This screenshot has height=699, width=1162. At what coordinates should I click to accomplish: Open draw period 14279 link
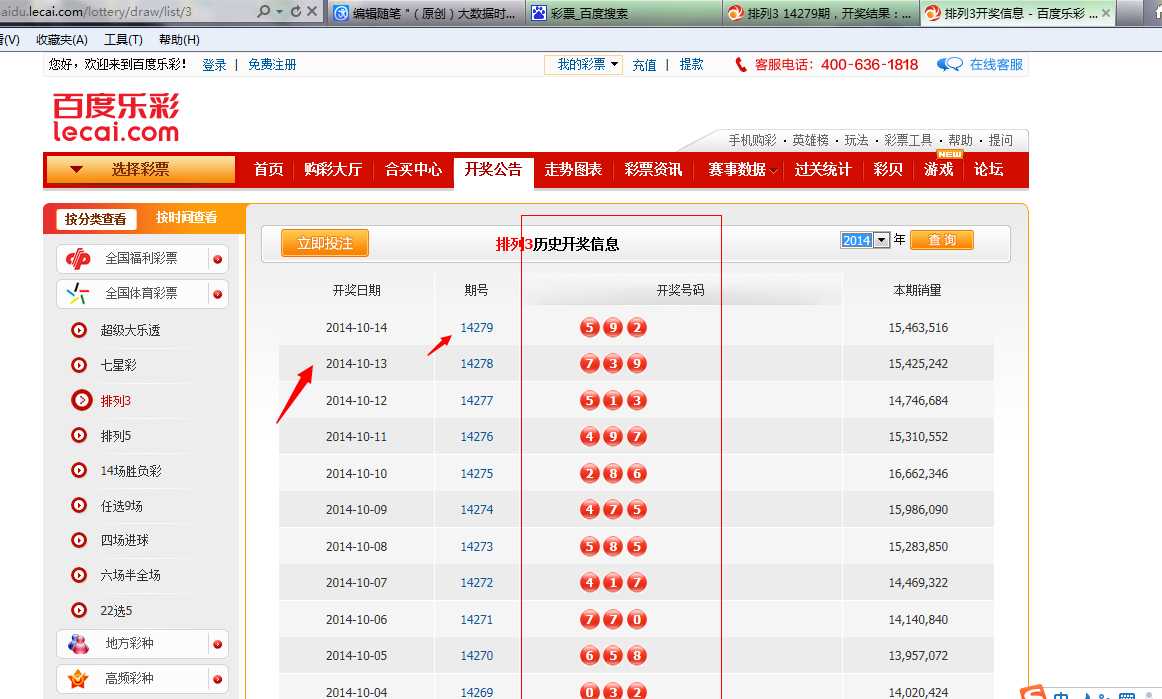point(477,328)
